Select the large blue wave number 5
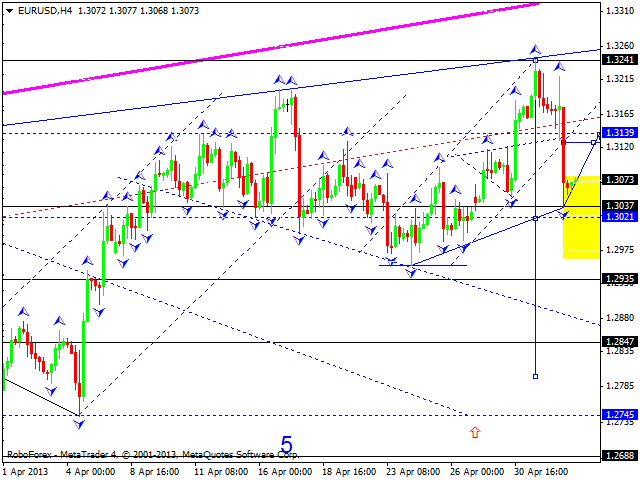Image resolution: width=640 pixels, height=480 pixels. [x=287, y=444]
